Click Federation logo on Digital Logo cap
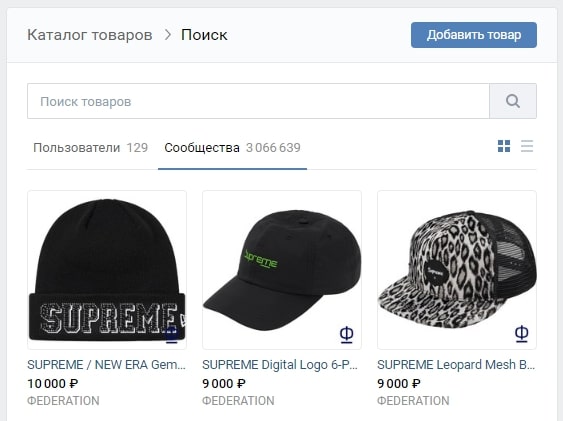 (346, 335)
